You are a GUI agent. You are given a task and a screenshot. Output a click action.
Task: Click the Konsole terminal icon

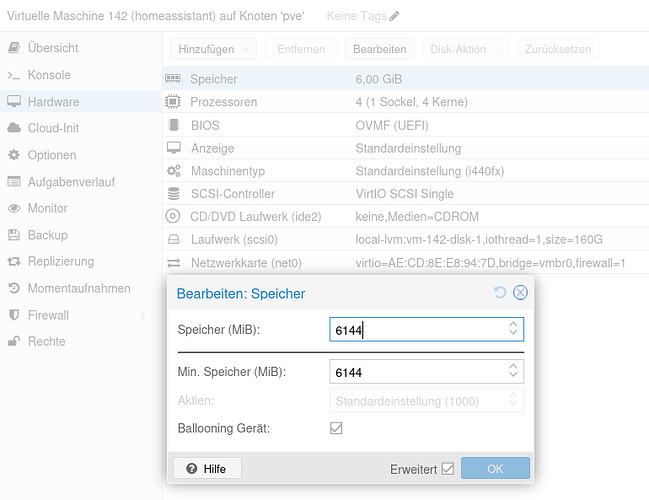[14, 75]
